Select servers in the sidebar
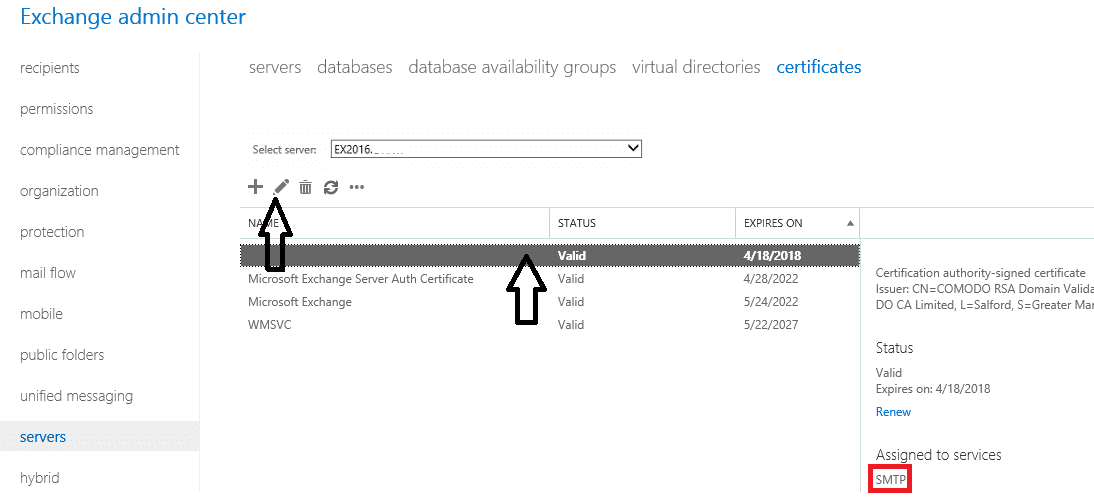The height and width of the screenshot is (499, 1094). coord(99,437)
